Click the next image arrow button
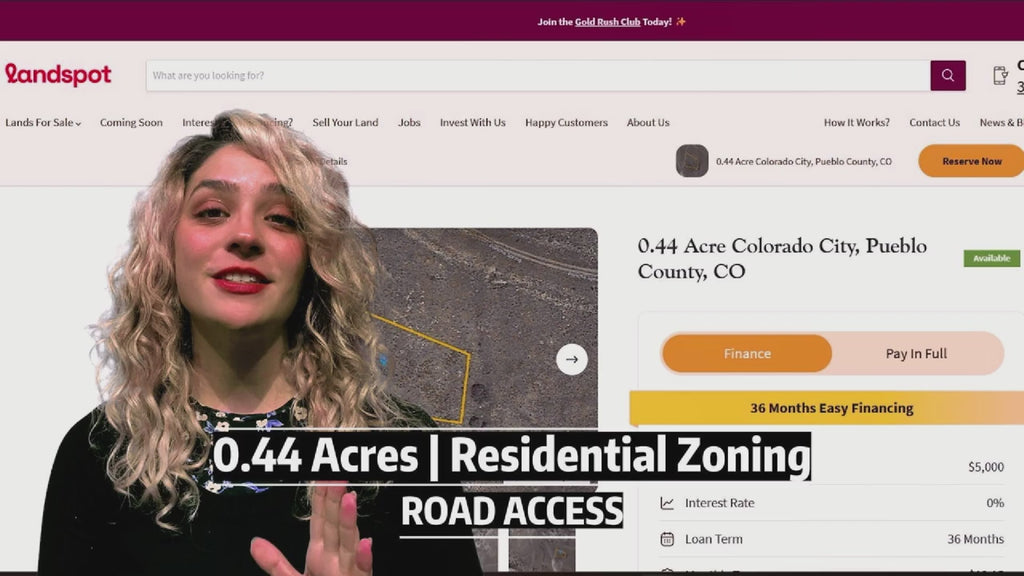This screenshot has height=576, width=1024. click(x=571, y=359)
